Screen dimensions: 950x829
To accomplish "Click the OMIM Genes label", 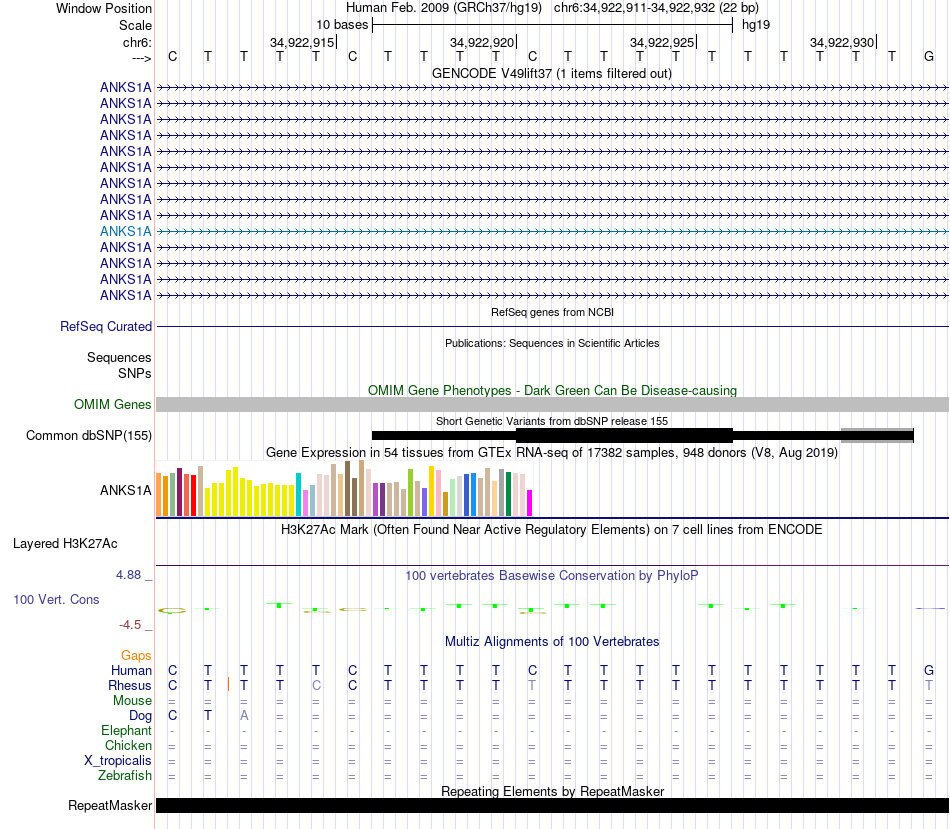I will tap(112, 404).
